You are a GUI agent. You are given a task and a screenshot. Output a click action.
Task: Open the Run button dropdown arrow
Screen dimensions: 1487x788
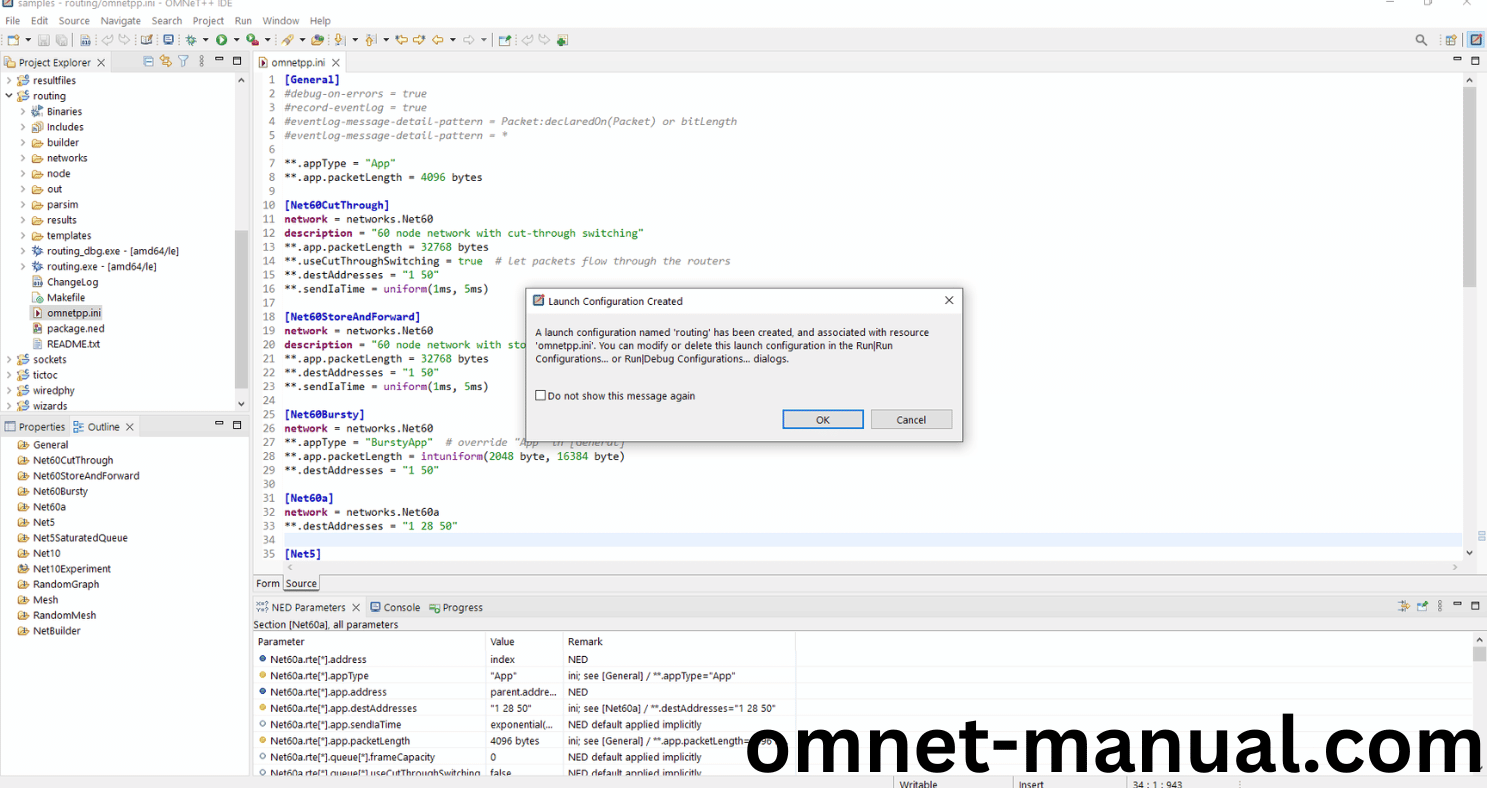click(x=236, y=40)
